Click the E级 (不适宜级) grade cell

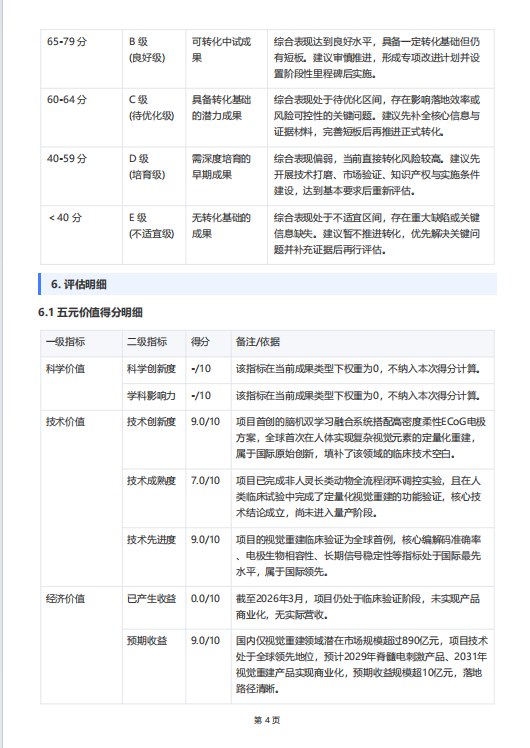pyautogui.click(x=154, y=235)
